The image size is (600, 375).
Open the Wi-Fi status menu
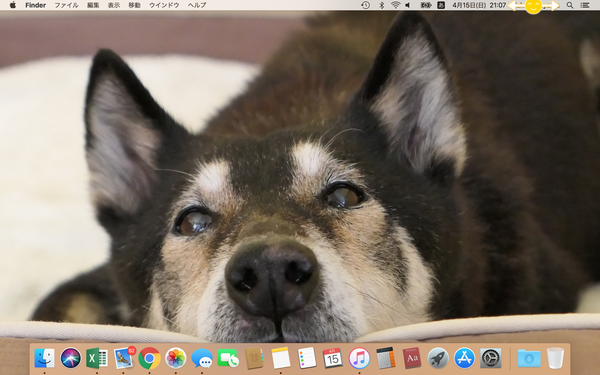point(396,5)
